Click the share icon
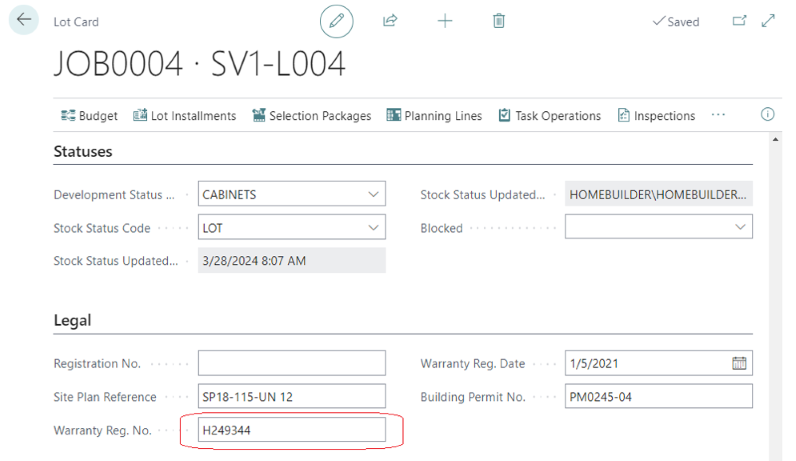This screenshot has width=796, height=461. [x=391, y=21]
